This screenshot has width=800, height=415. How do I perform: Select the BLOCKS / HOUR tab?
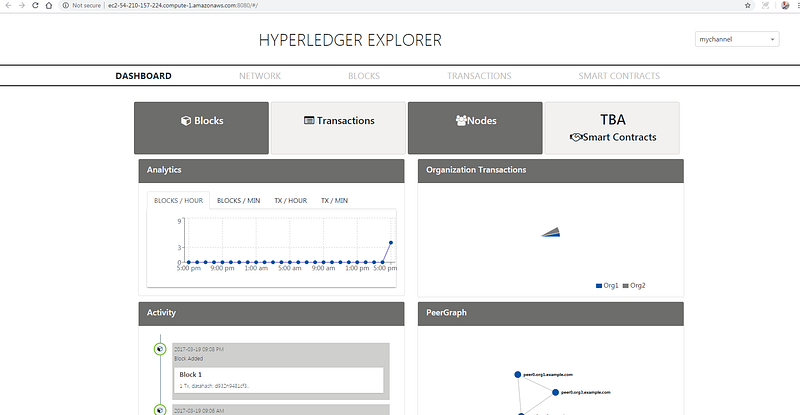pos(179,201)
